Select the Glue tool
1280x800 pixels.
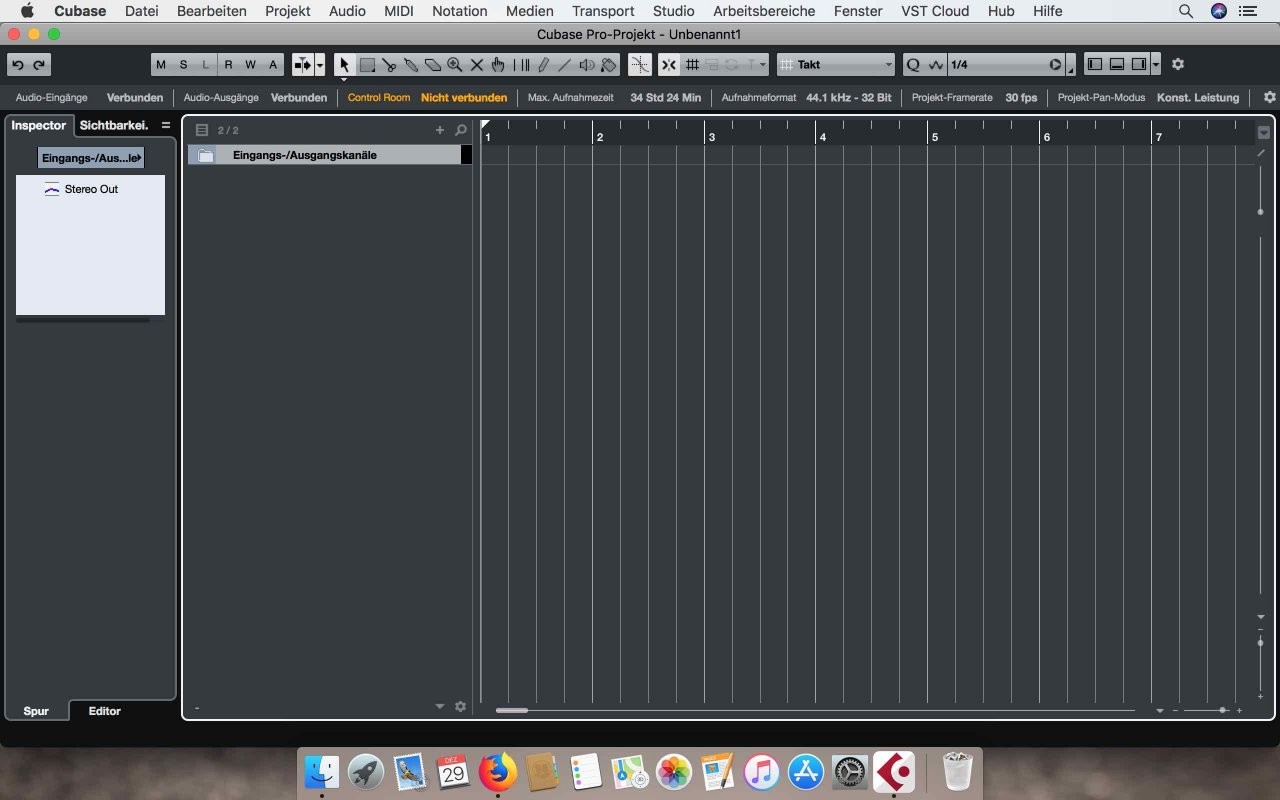[x=411, y=65]
